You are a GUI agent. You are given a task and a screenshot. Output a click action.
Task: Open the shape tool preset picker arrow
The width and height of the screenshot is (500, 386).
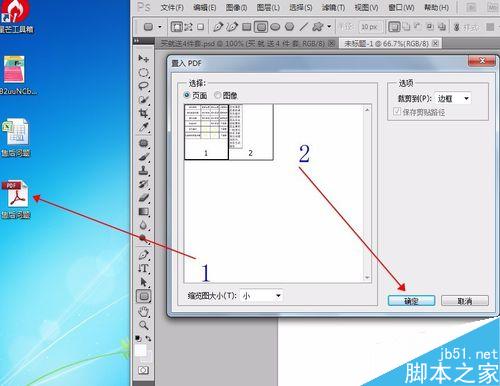[x=160, y=27]
